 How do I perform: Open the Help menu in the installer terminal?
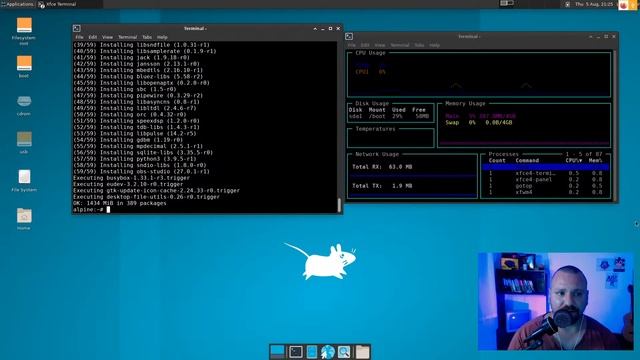(162, 37)
